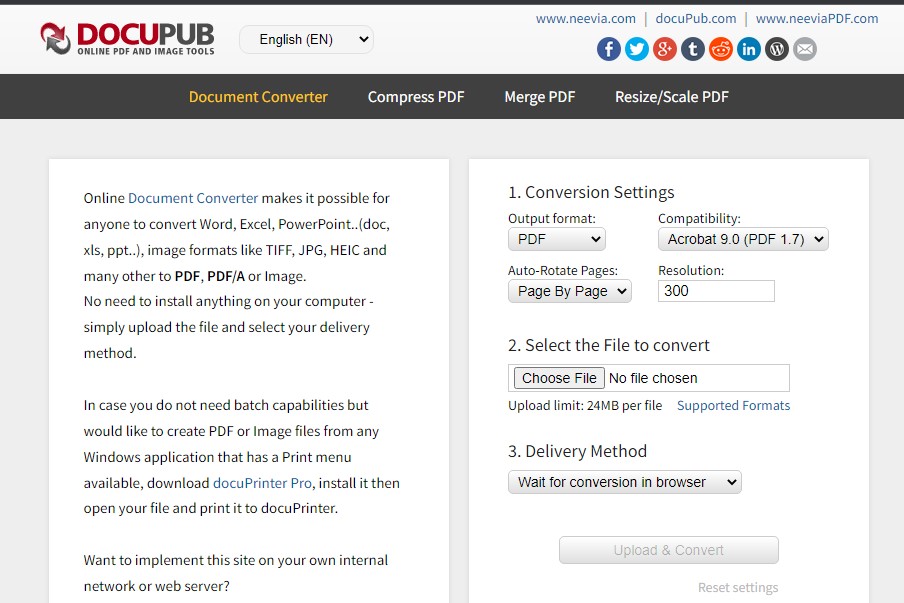
Task: Click the '3. Delivery Method' heading
Action: tap(577, 451)
